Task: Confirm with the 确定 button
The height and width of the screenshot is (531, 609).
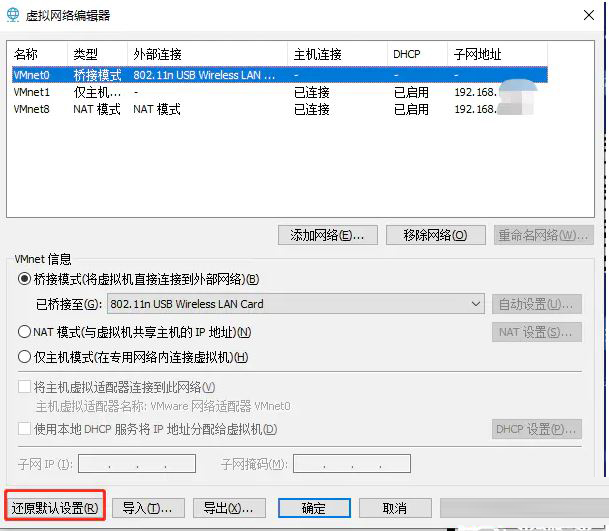Action: (314, 508)
